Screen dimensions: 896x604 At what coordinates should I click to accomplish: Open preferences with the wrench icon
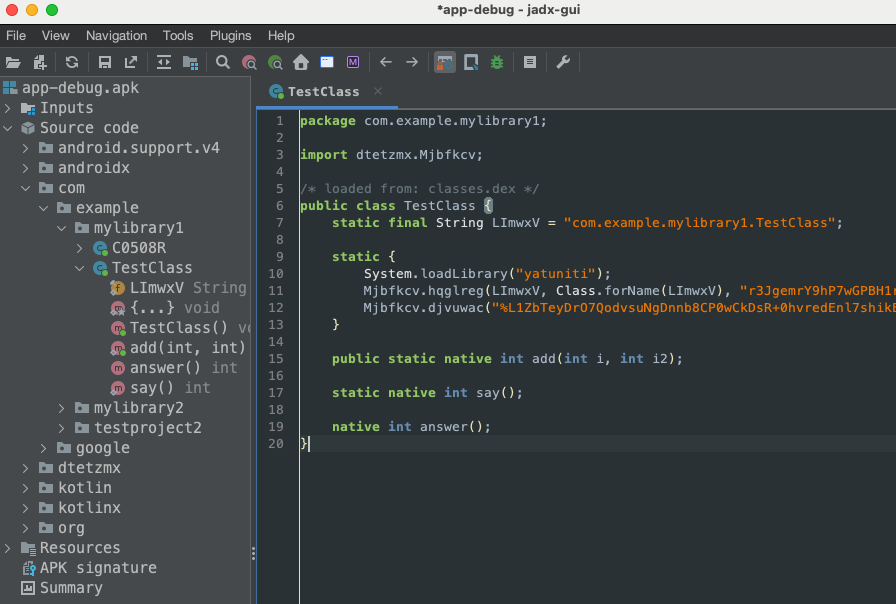[563, 62]
